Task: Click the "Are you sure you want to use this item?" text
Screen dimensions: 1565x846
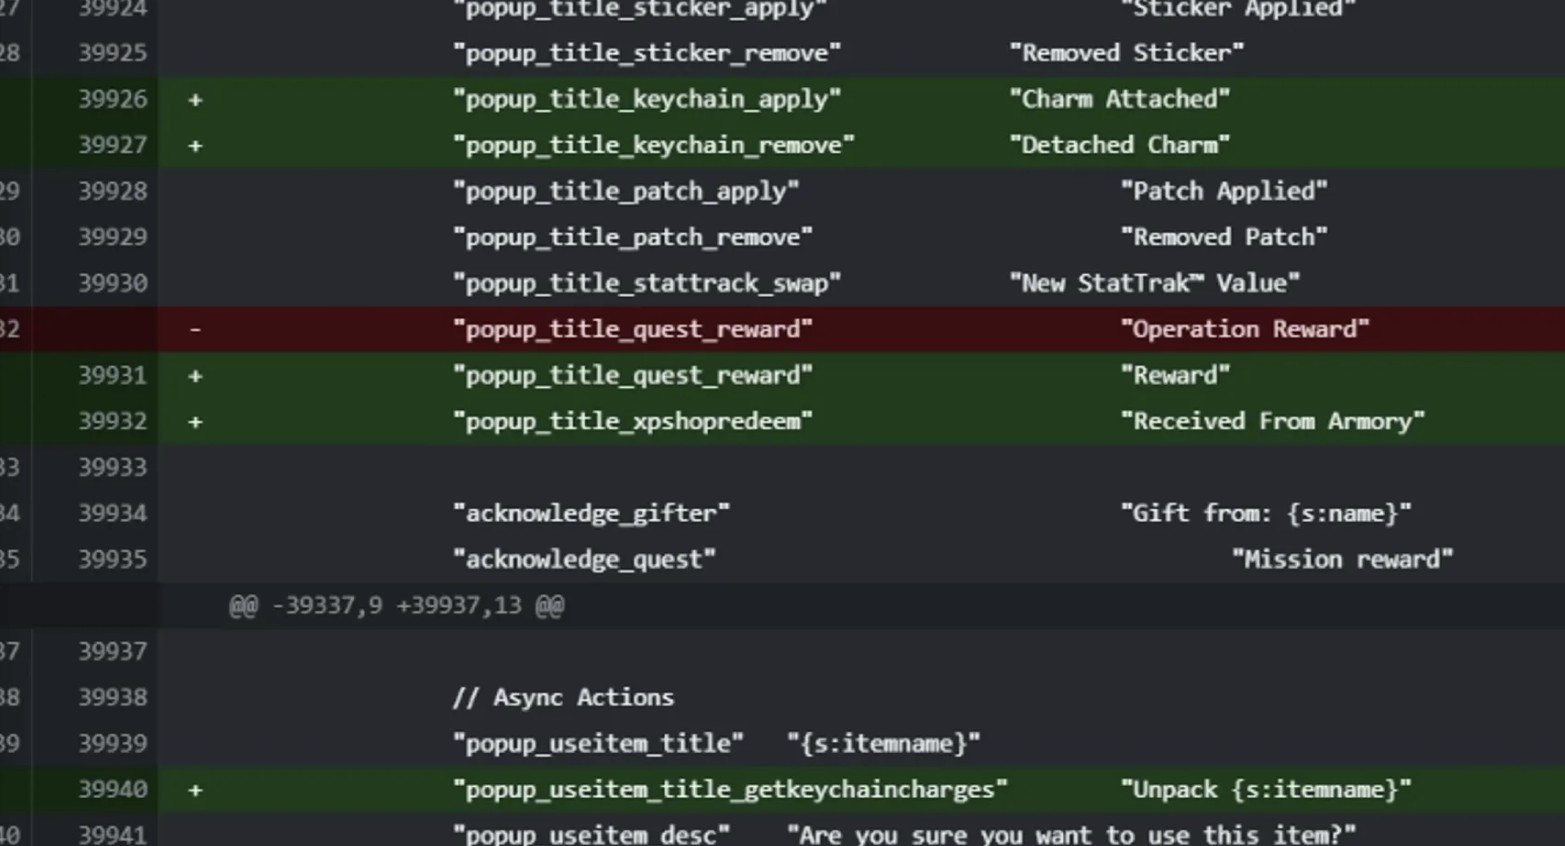Action: [1071, 834]
